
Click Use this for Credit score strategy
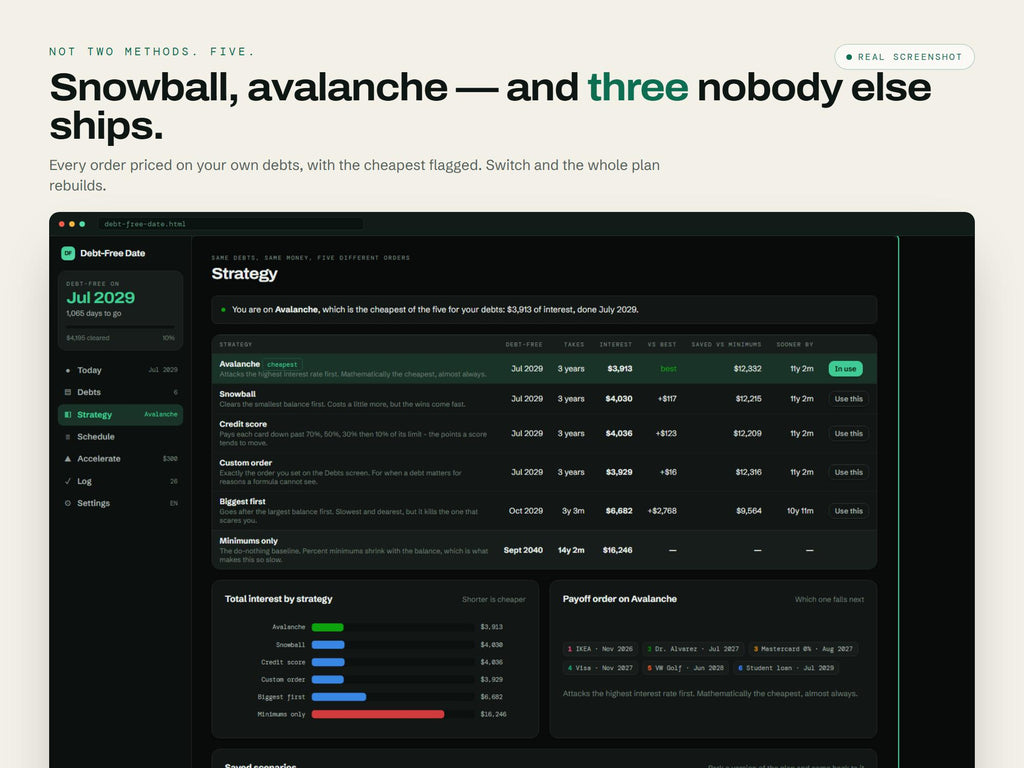point(848,434)
